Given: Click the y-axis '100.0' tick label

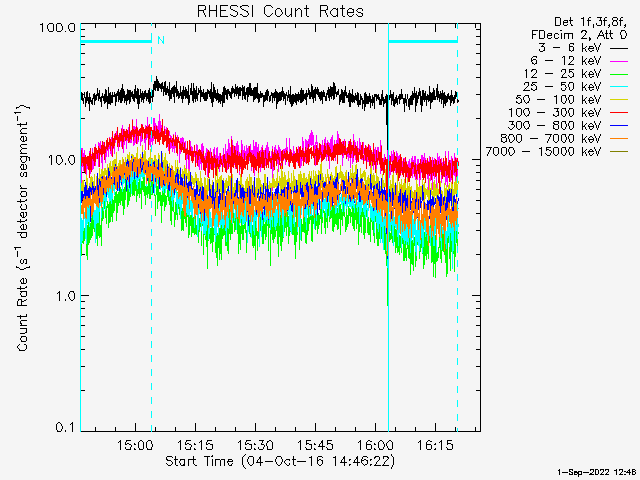Looking at the screenshot, I should tap(58, 28).
